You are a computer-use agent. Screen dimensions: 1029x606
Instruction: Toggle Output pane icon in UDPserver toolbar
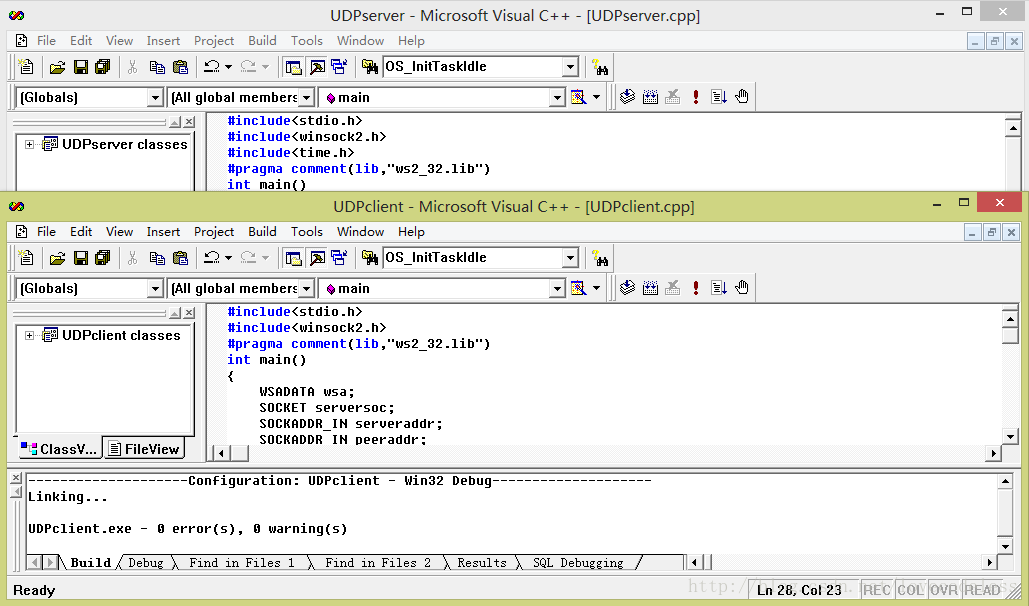pos(317,67)
